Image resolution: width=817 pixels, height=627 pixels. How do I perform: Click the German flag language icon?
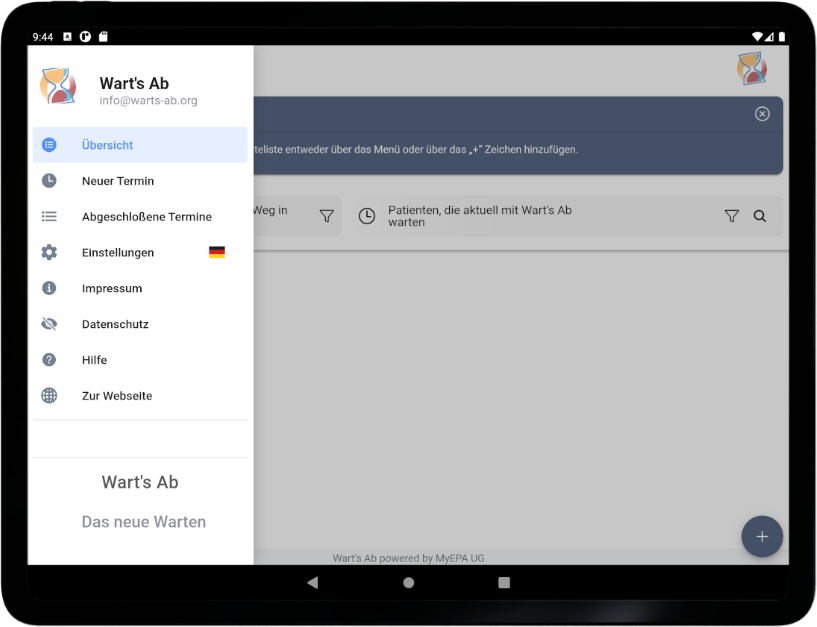coord(217,252)
